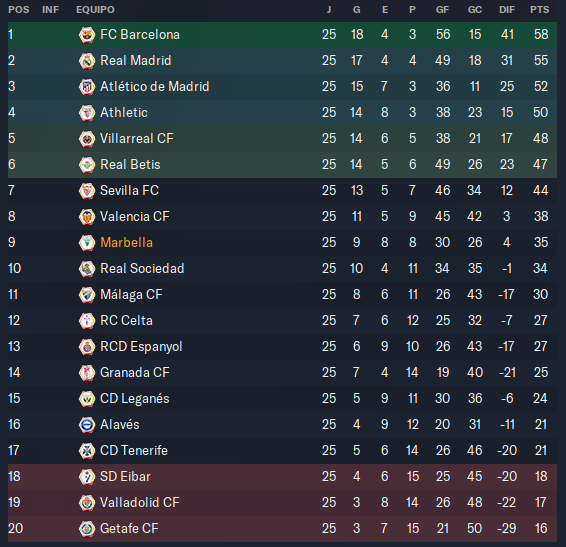Click the POS column header
566x547 pixels.
point(19,10)
